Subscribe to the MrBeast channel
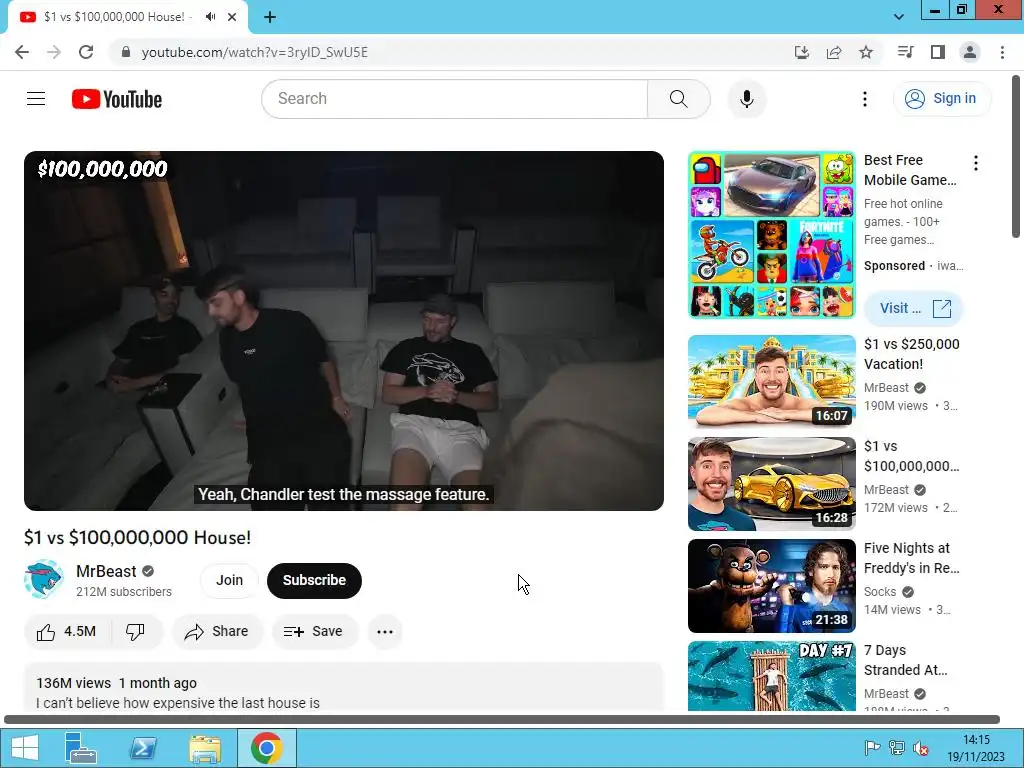Viewport: 1024px width, 768px height. click(314, 580)
